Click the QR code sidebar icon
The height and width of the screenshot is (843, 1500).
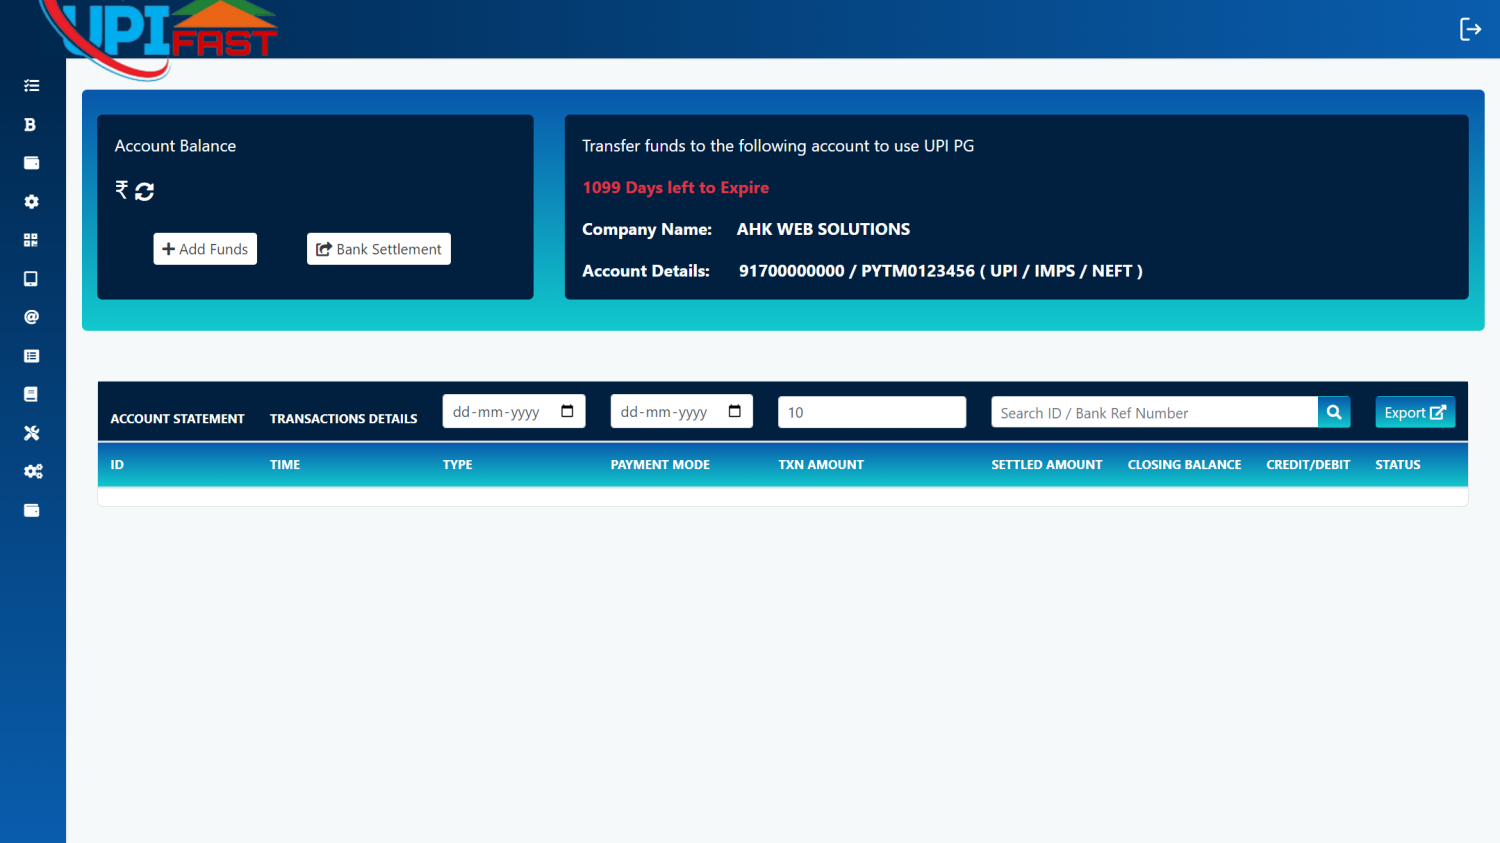tap(31, 240)
